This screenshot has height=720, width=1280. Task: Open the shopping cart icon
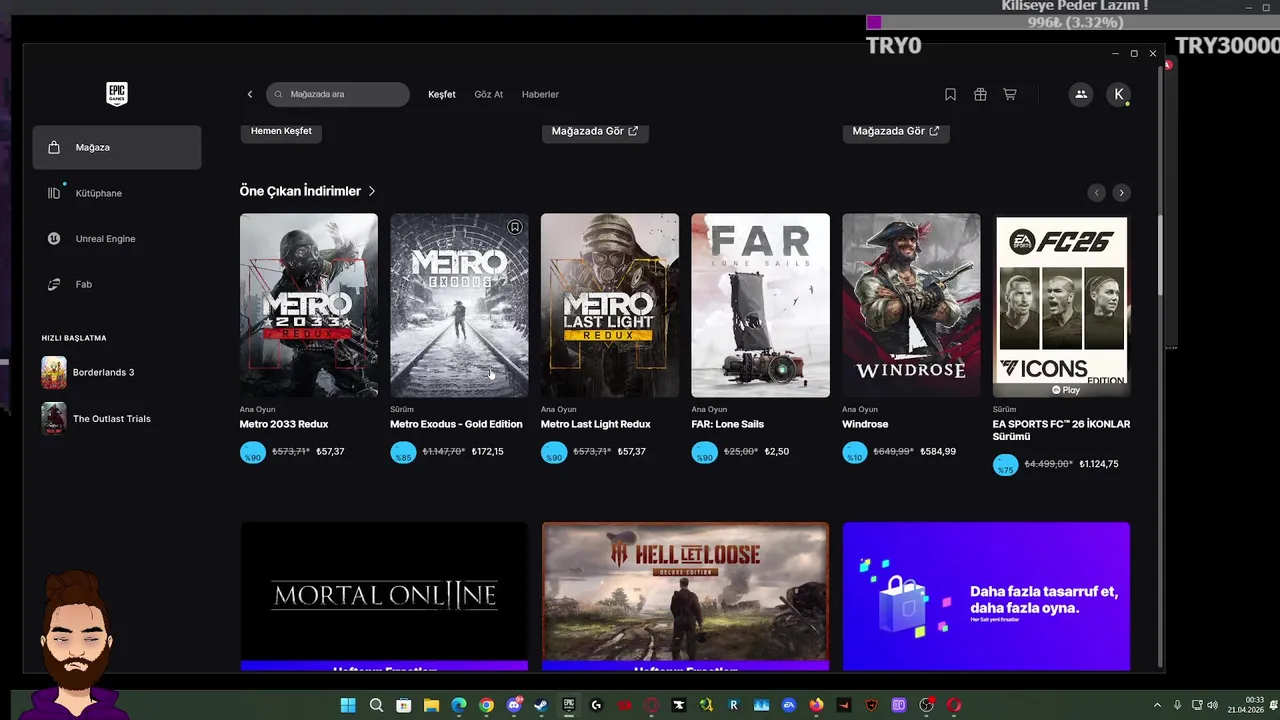(x=1010, y=94)
